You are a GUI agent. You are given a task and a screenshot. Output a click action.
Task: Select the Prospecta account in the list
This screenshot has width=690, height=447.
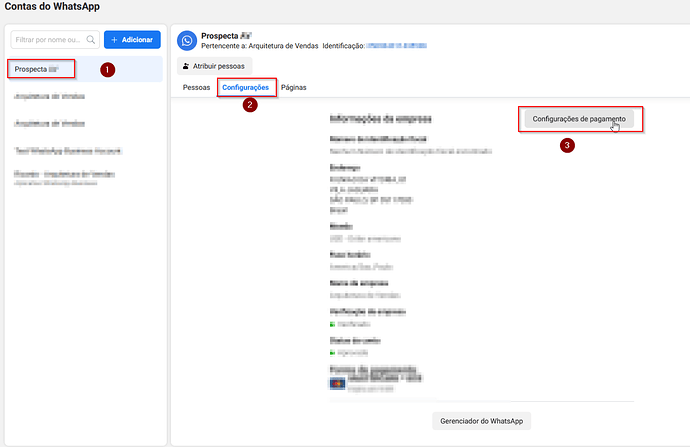(x=84, y=69)
